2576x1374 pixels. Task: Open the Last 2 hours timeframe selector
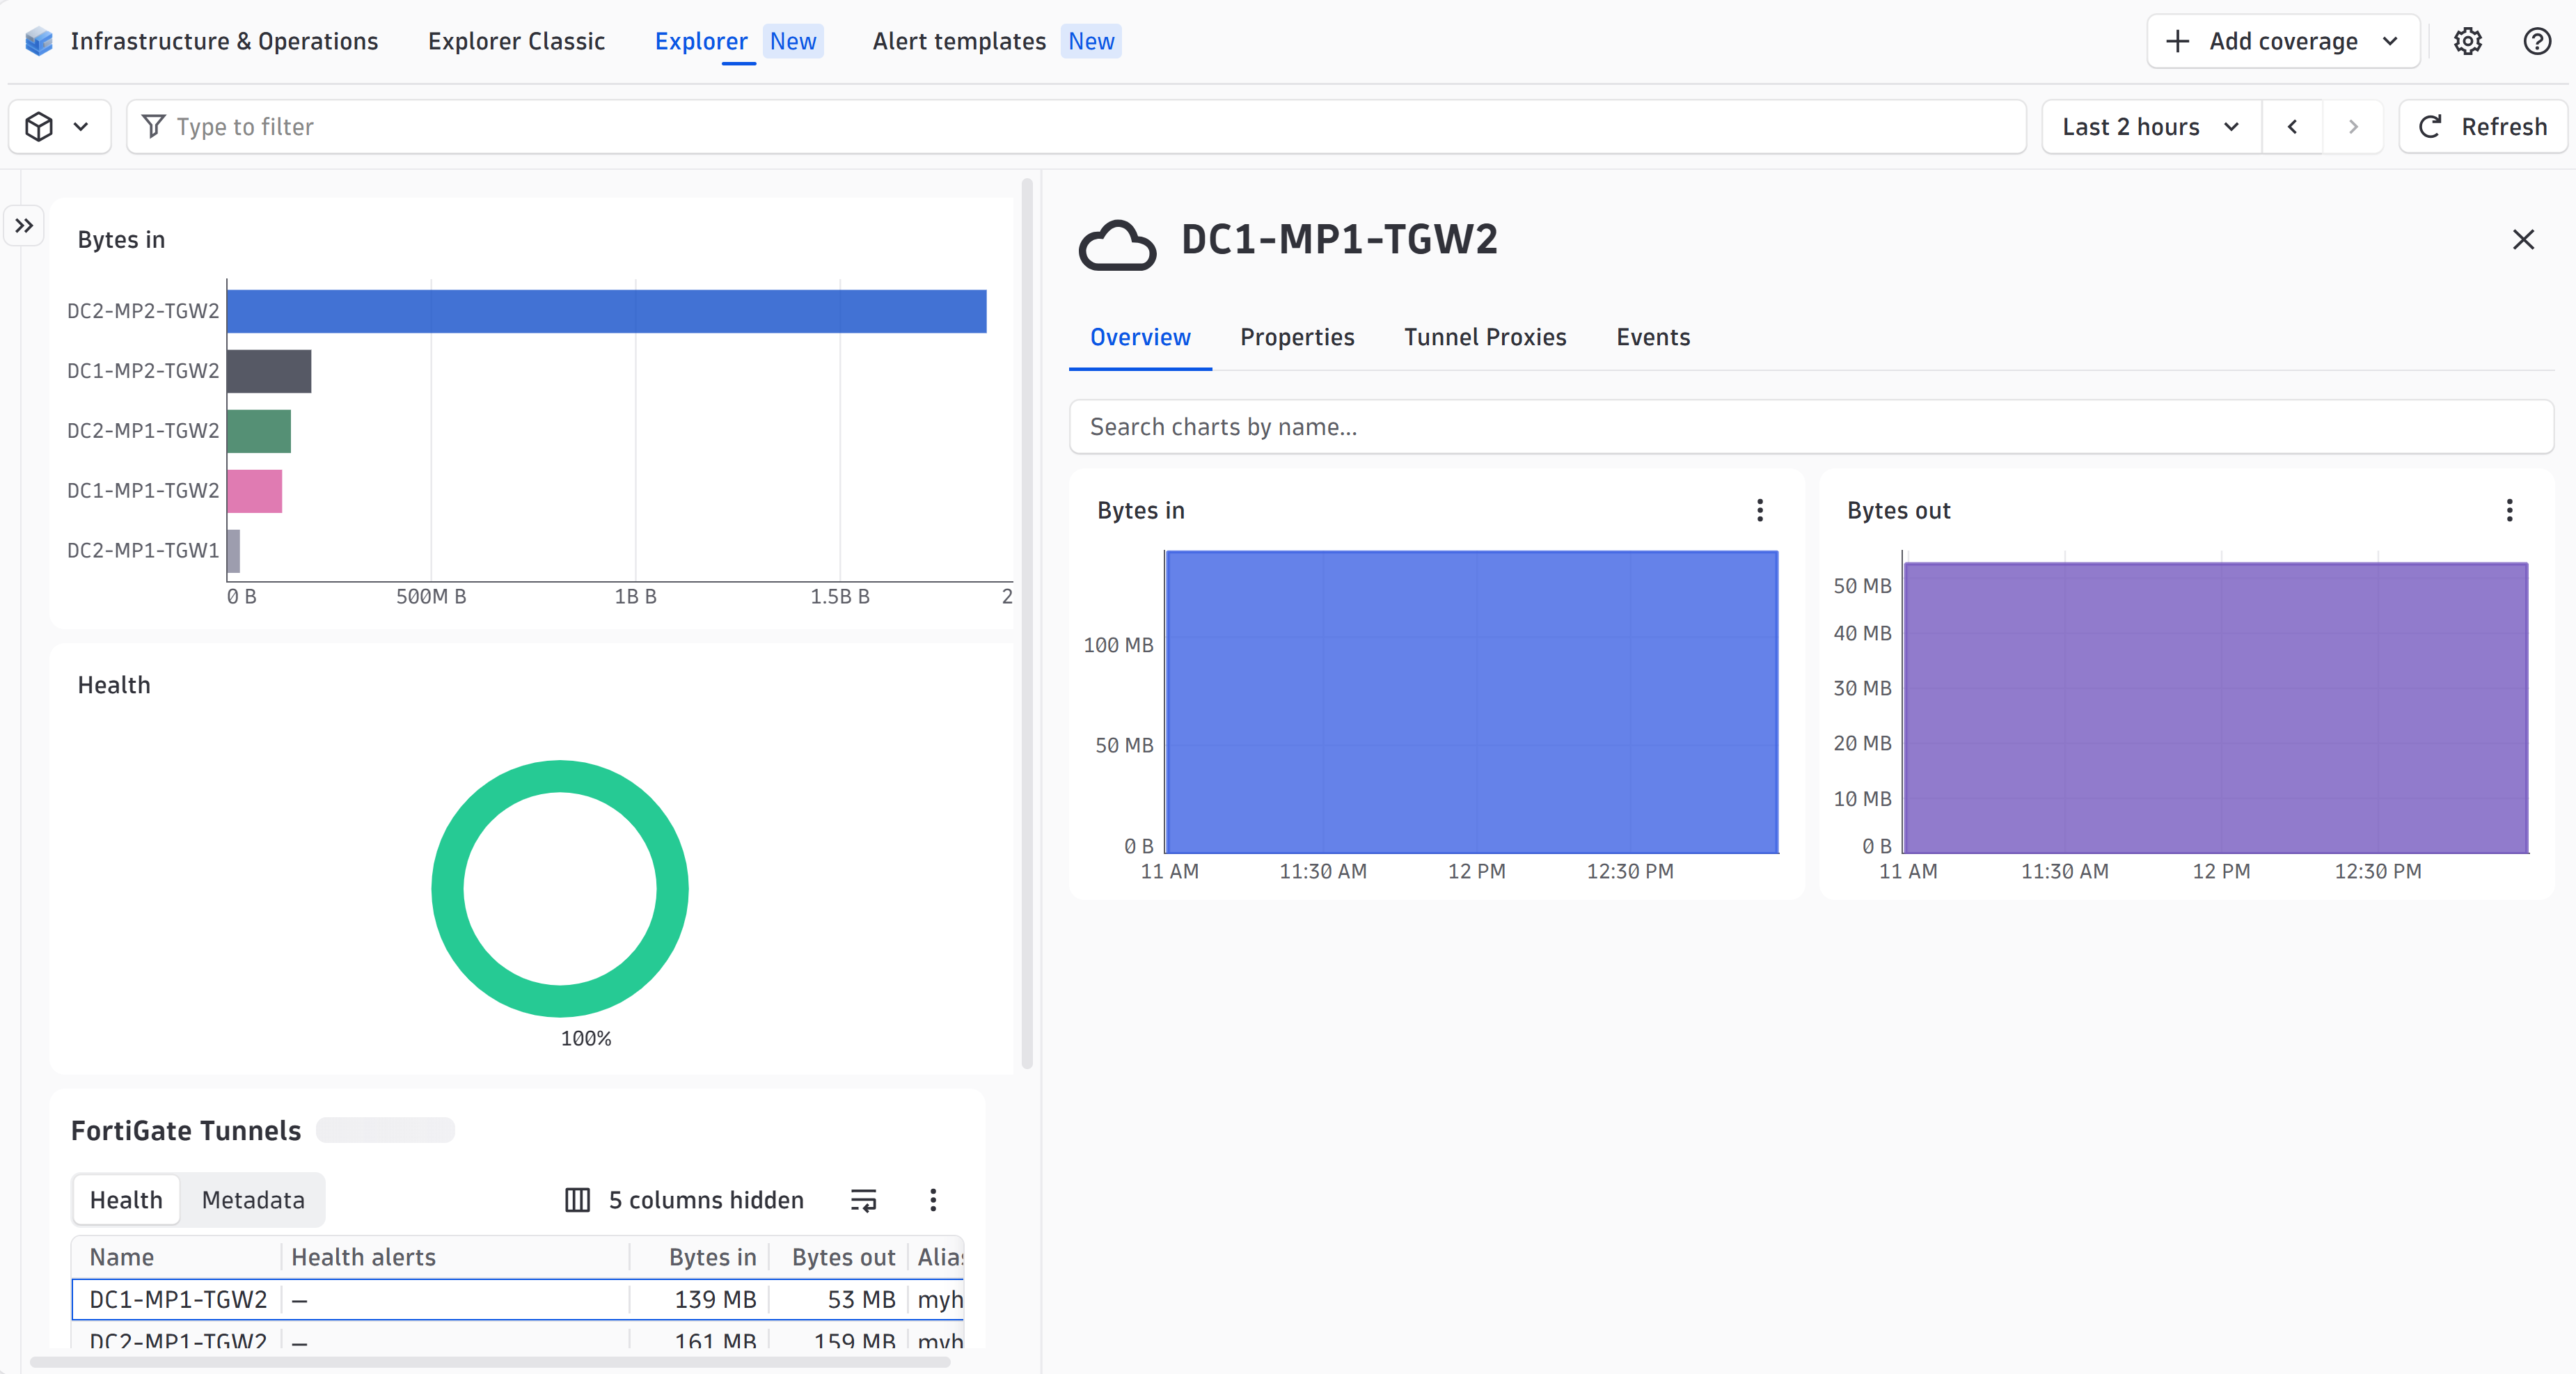[2151, 127]
